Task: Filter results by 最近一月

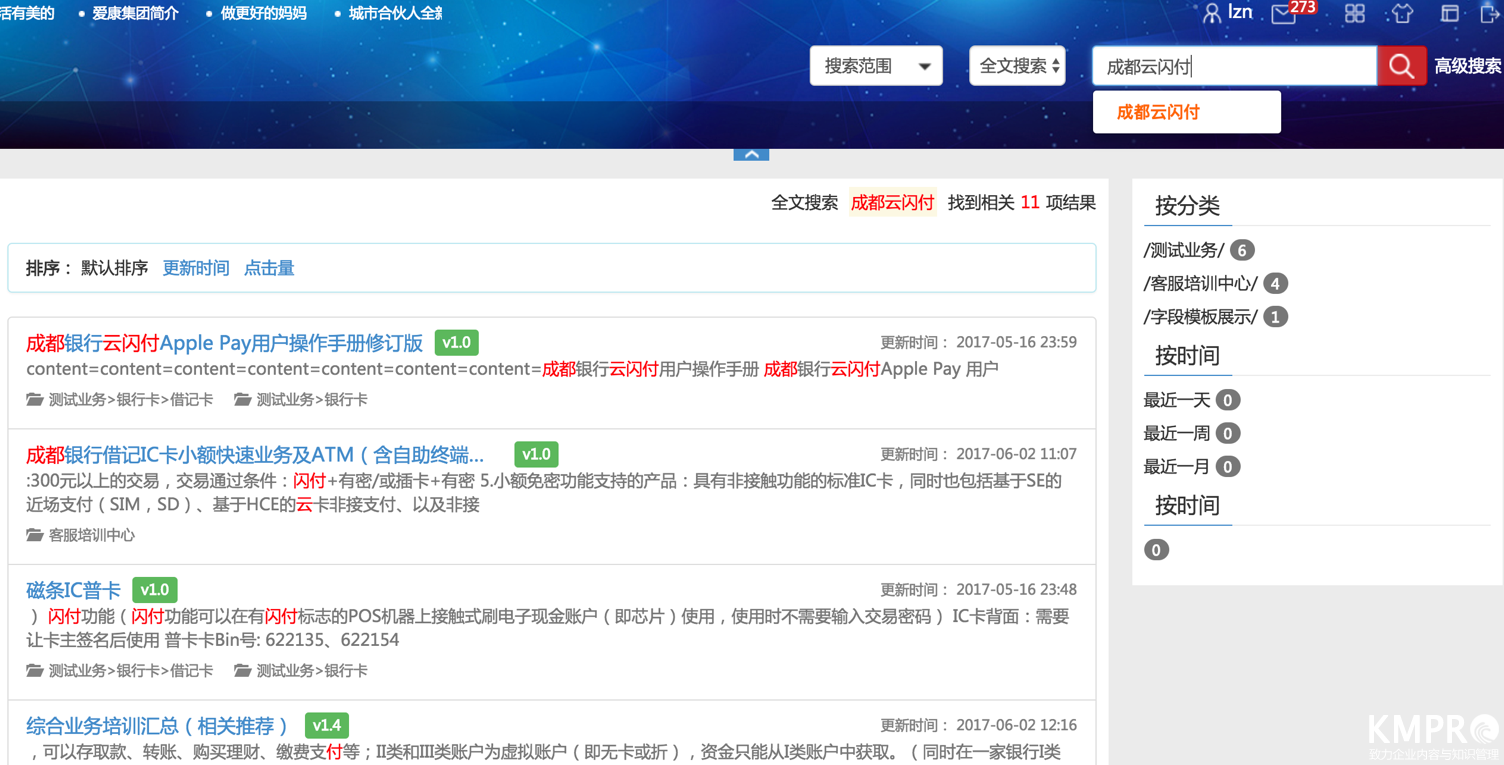Action: point(1177,466)
